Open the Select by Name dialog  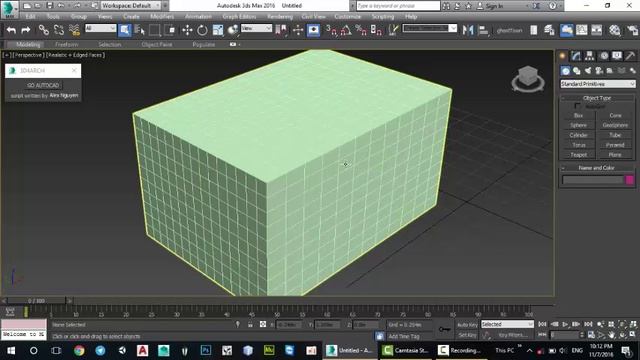coord(140,30)
